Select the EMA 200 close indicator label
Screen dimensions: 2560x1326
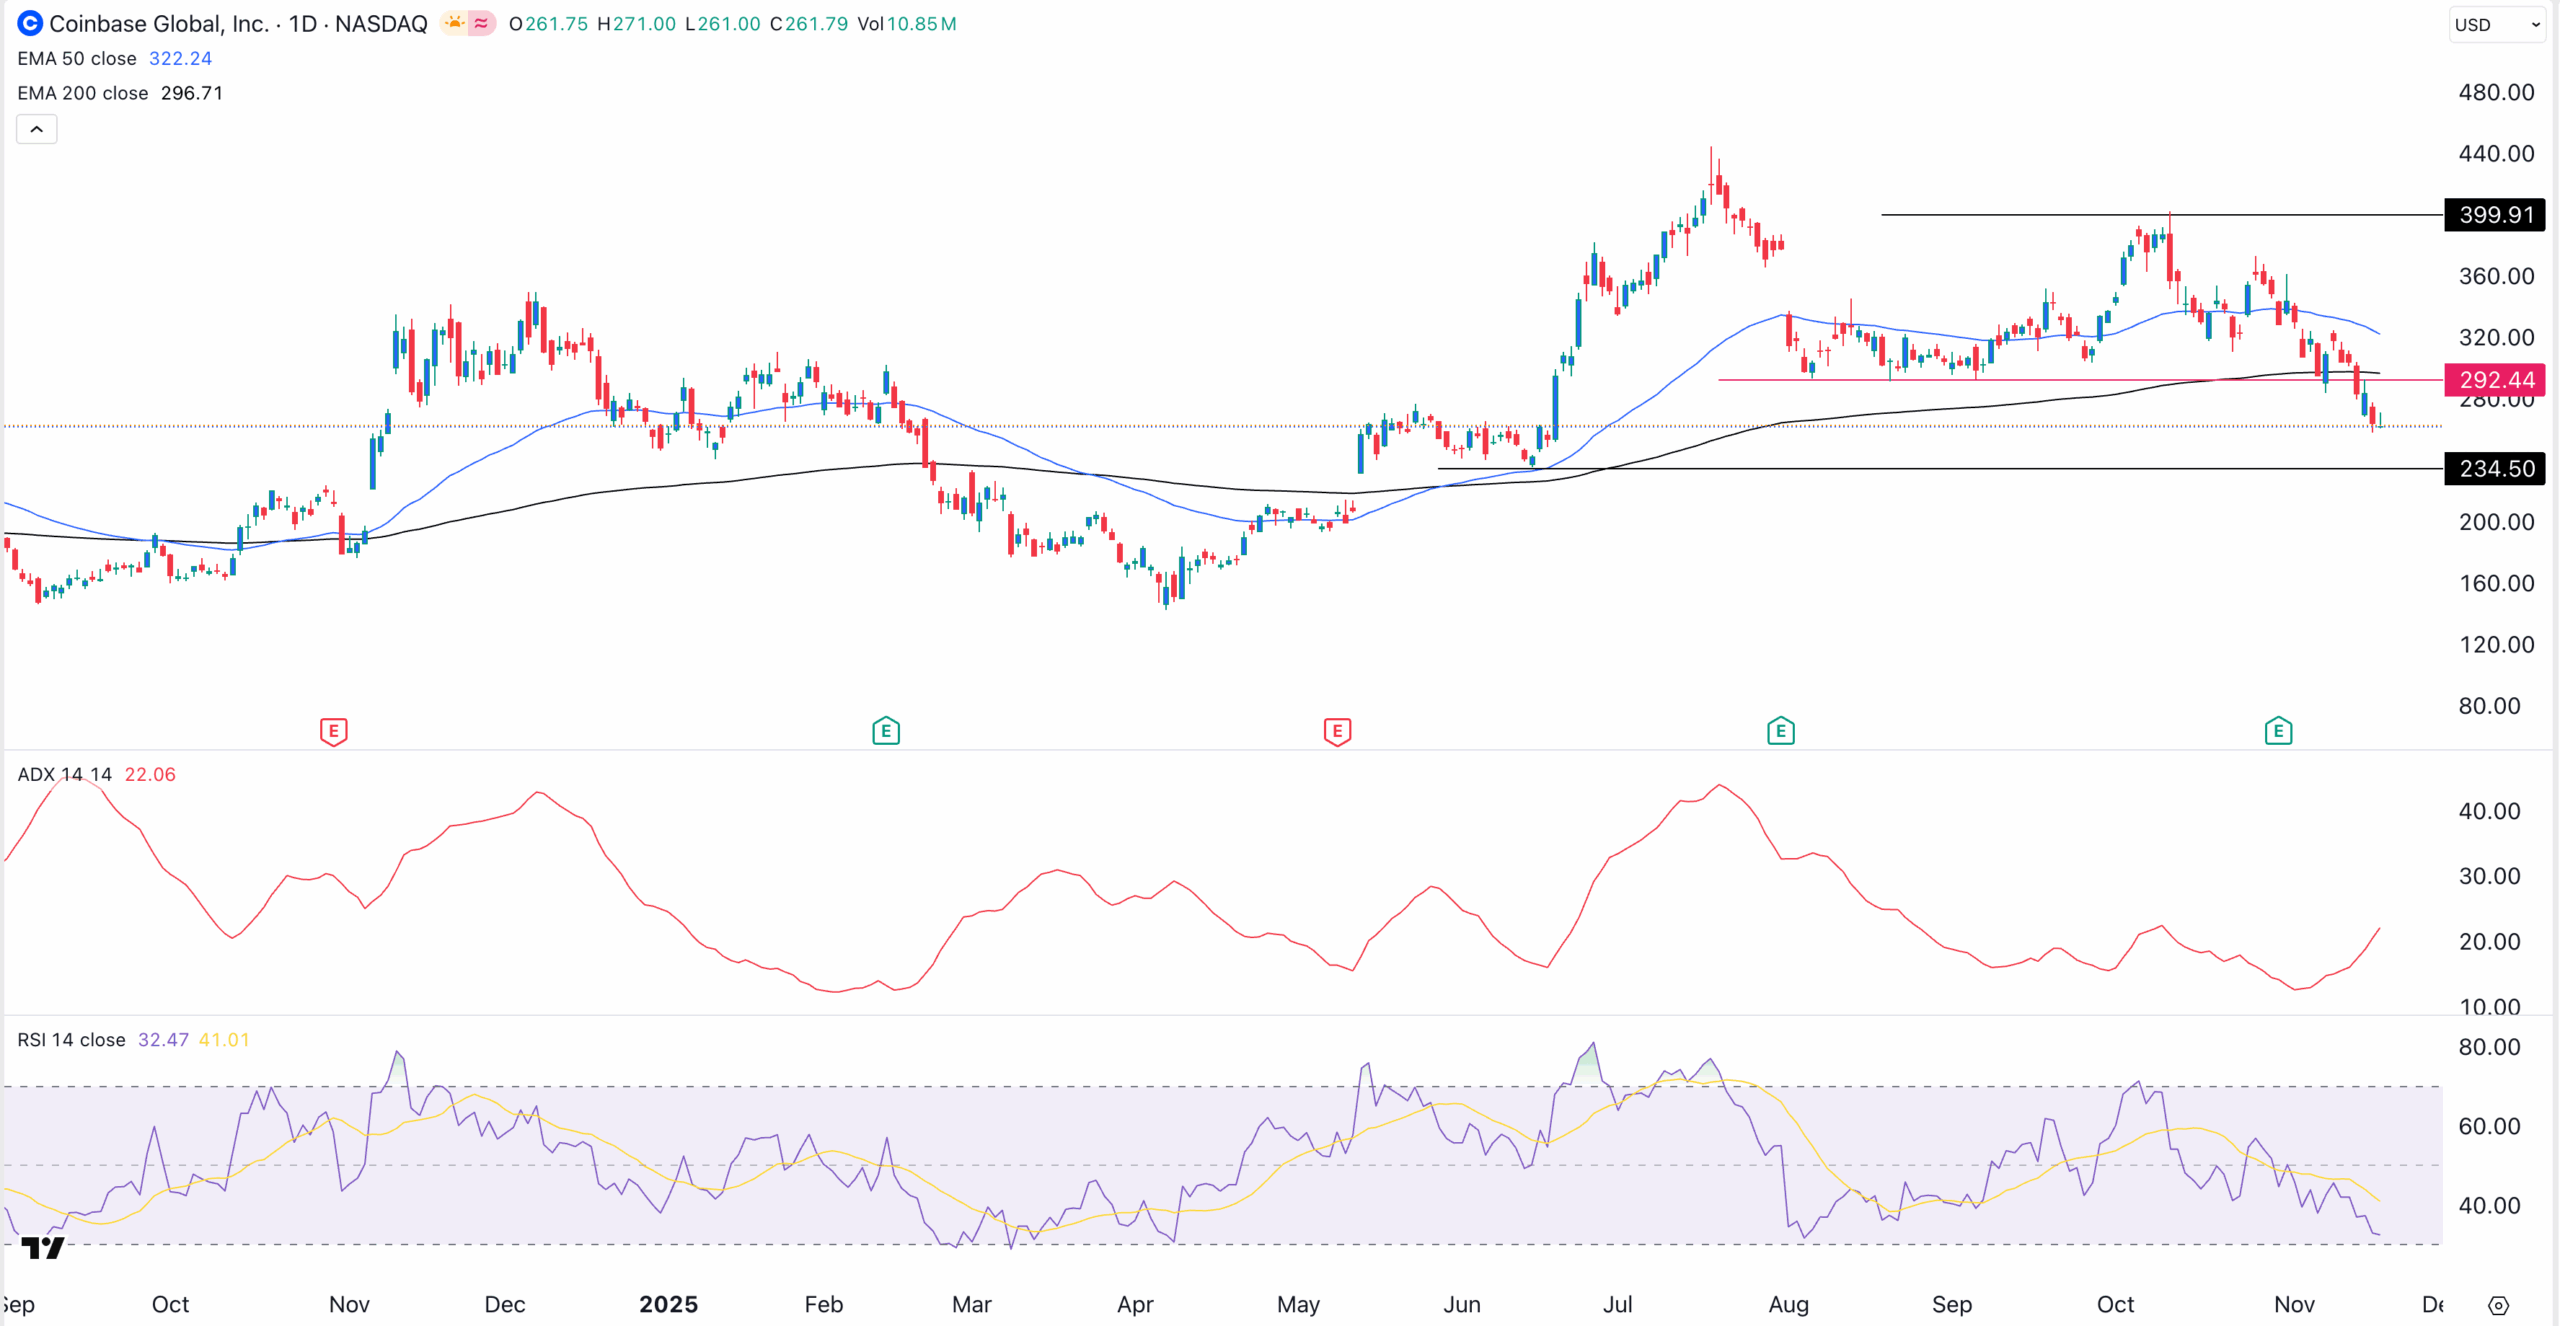click(x=83, y=93)
